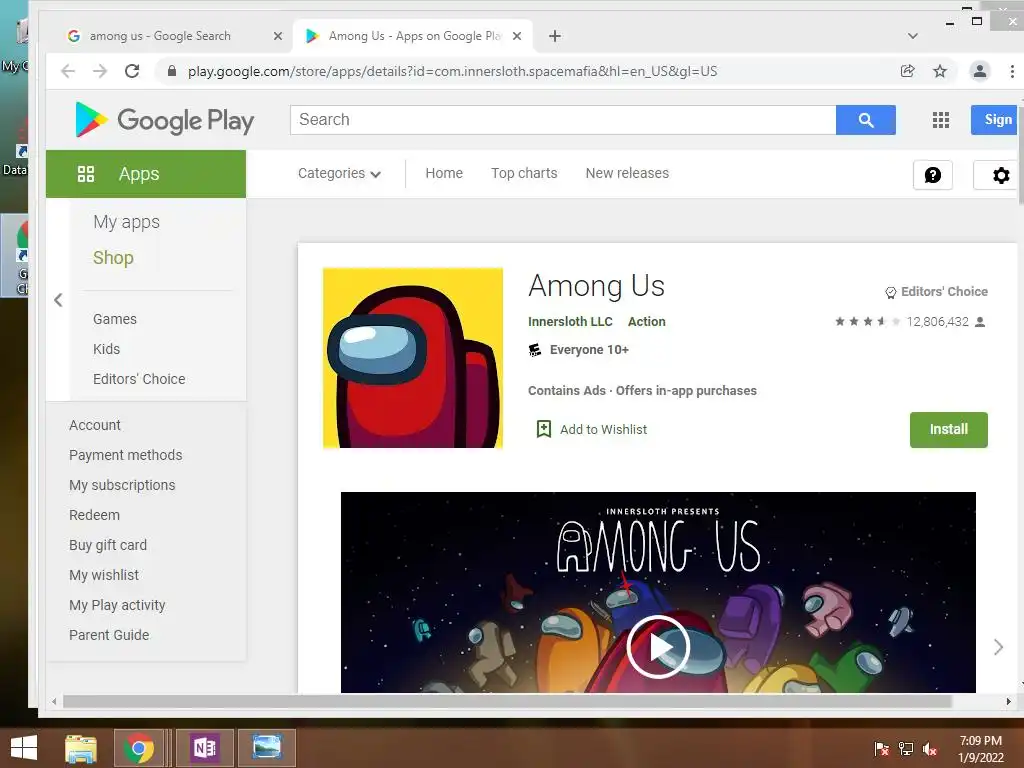This screenshot has width=1024, height=768.
Task: Click the green Install button
Action: click(x=948, y=430)
